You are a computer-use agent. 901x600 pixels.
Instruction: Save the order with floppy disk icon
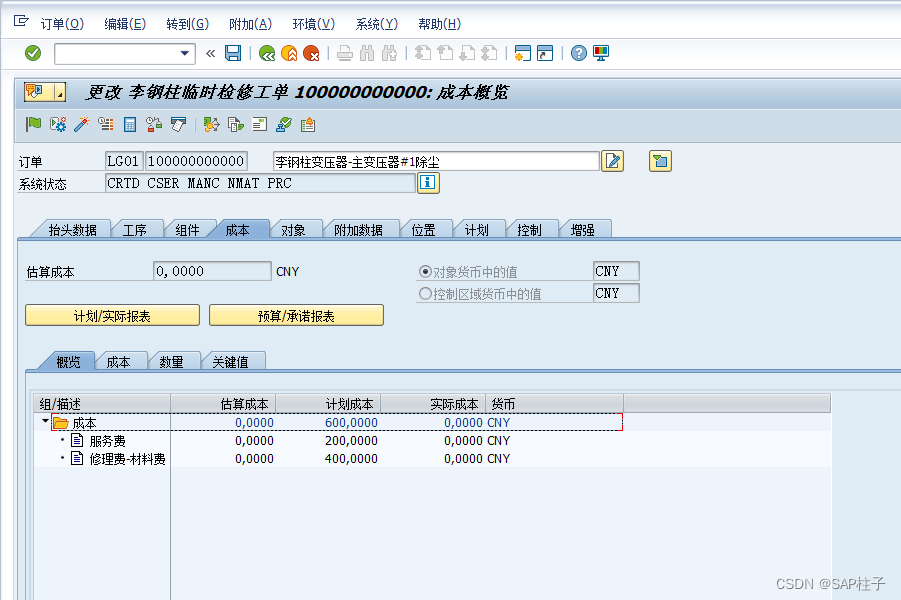coord(233,53)
